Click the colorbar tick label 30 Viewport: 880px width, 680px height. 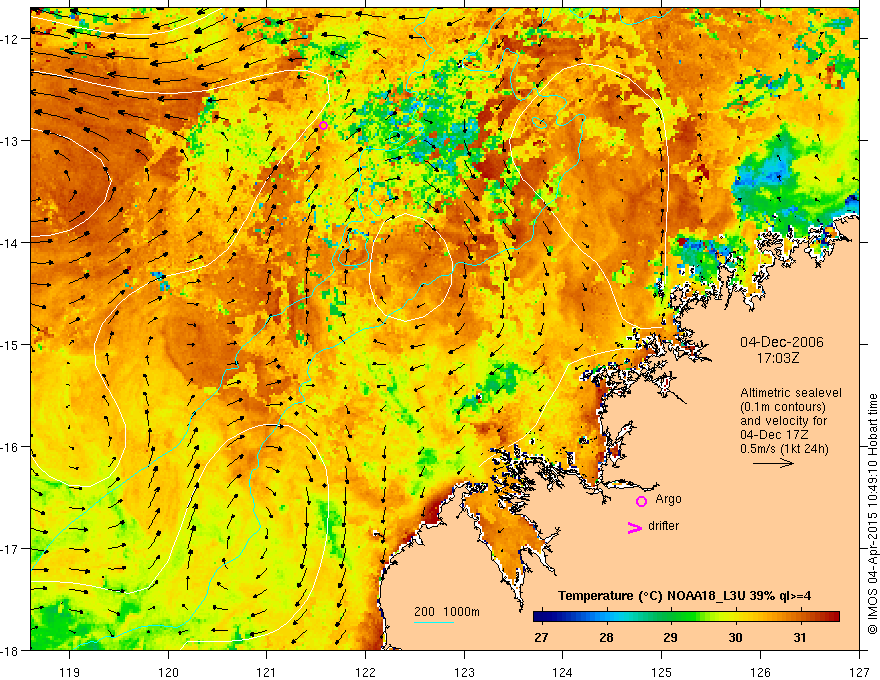click(x=735, y=638)
